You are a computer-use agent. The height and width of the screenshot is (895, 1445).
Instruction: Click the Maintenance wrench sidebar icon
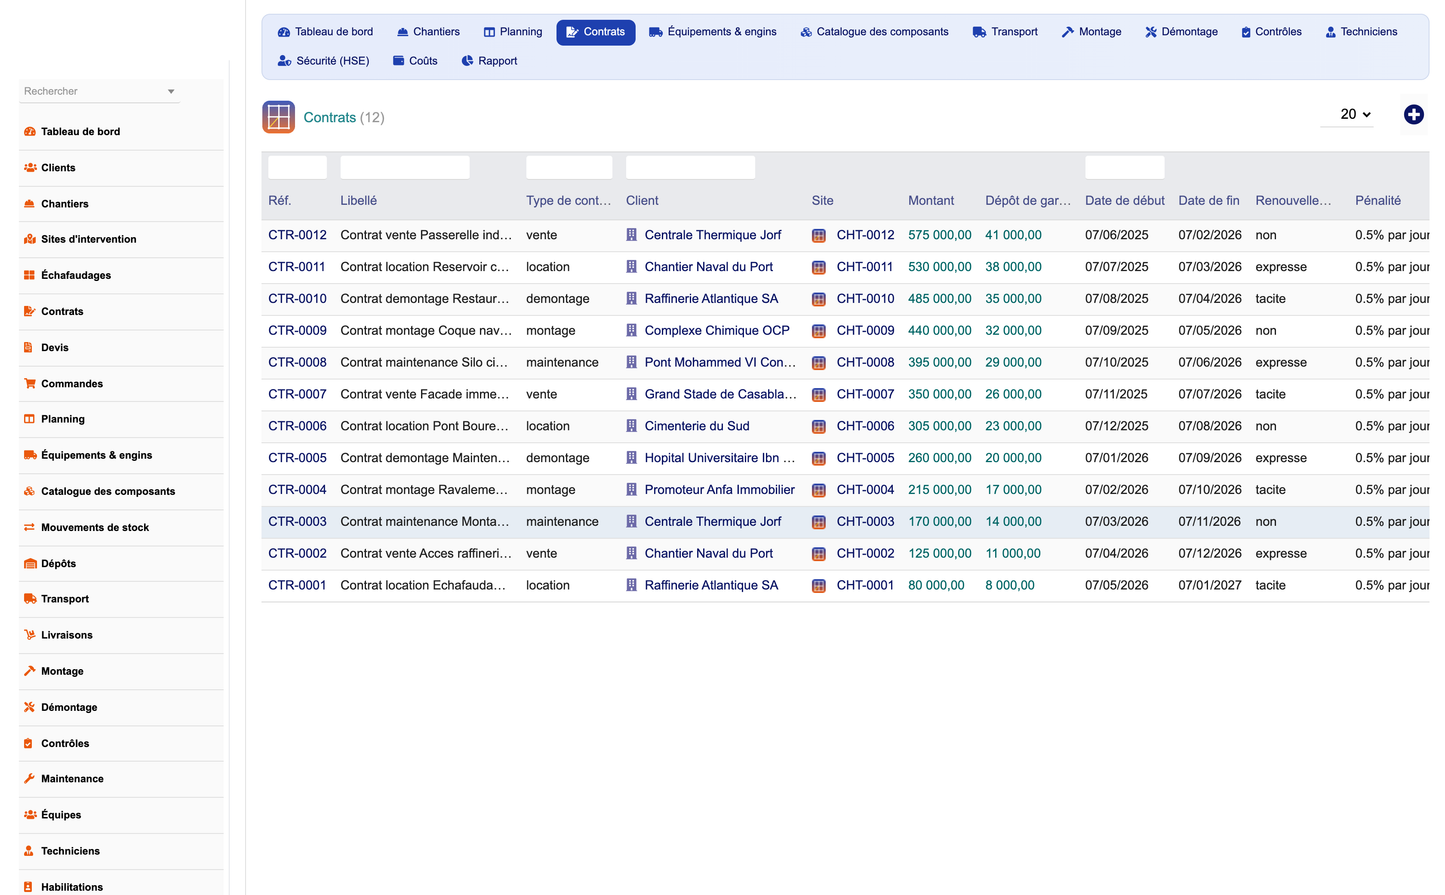pyautogui.click(x=30, y=779)
